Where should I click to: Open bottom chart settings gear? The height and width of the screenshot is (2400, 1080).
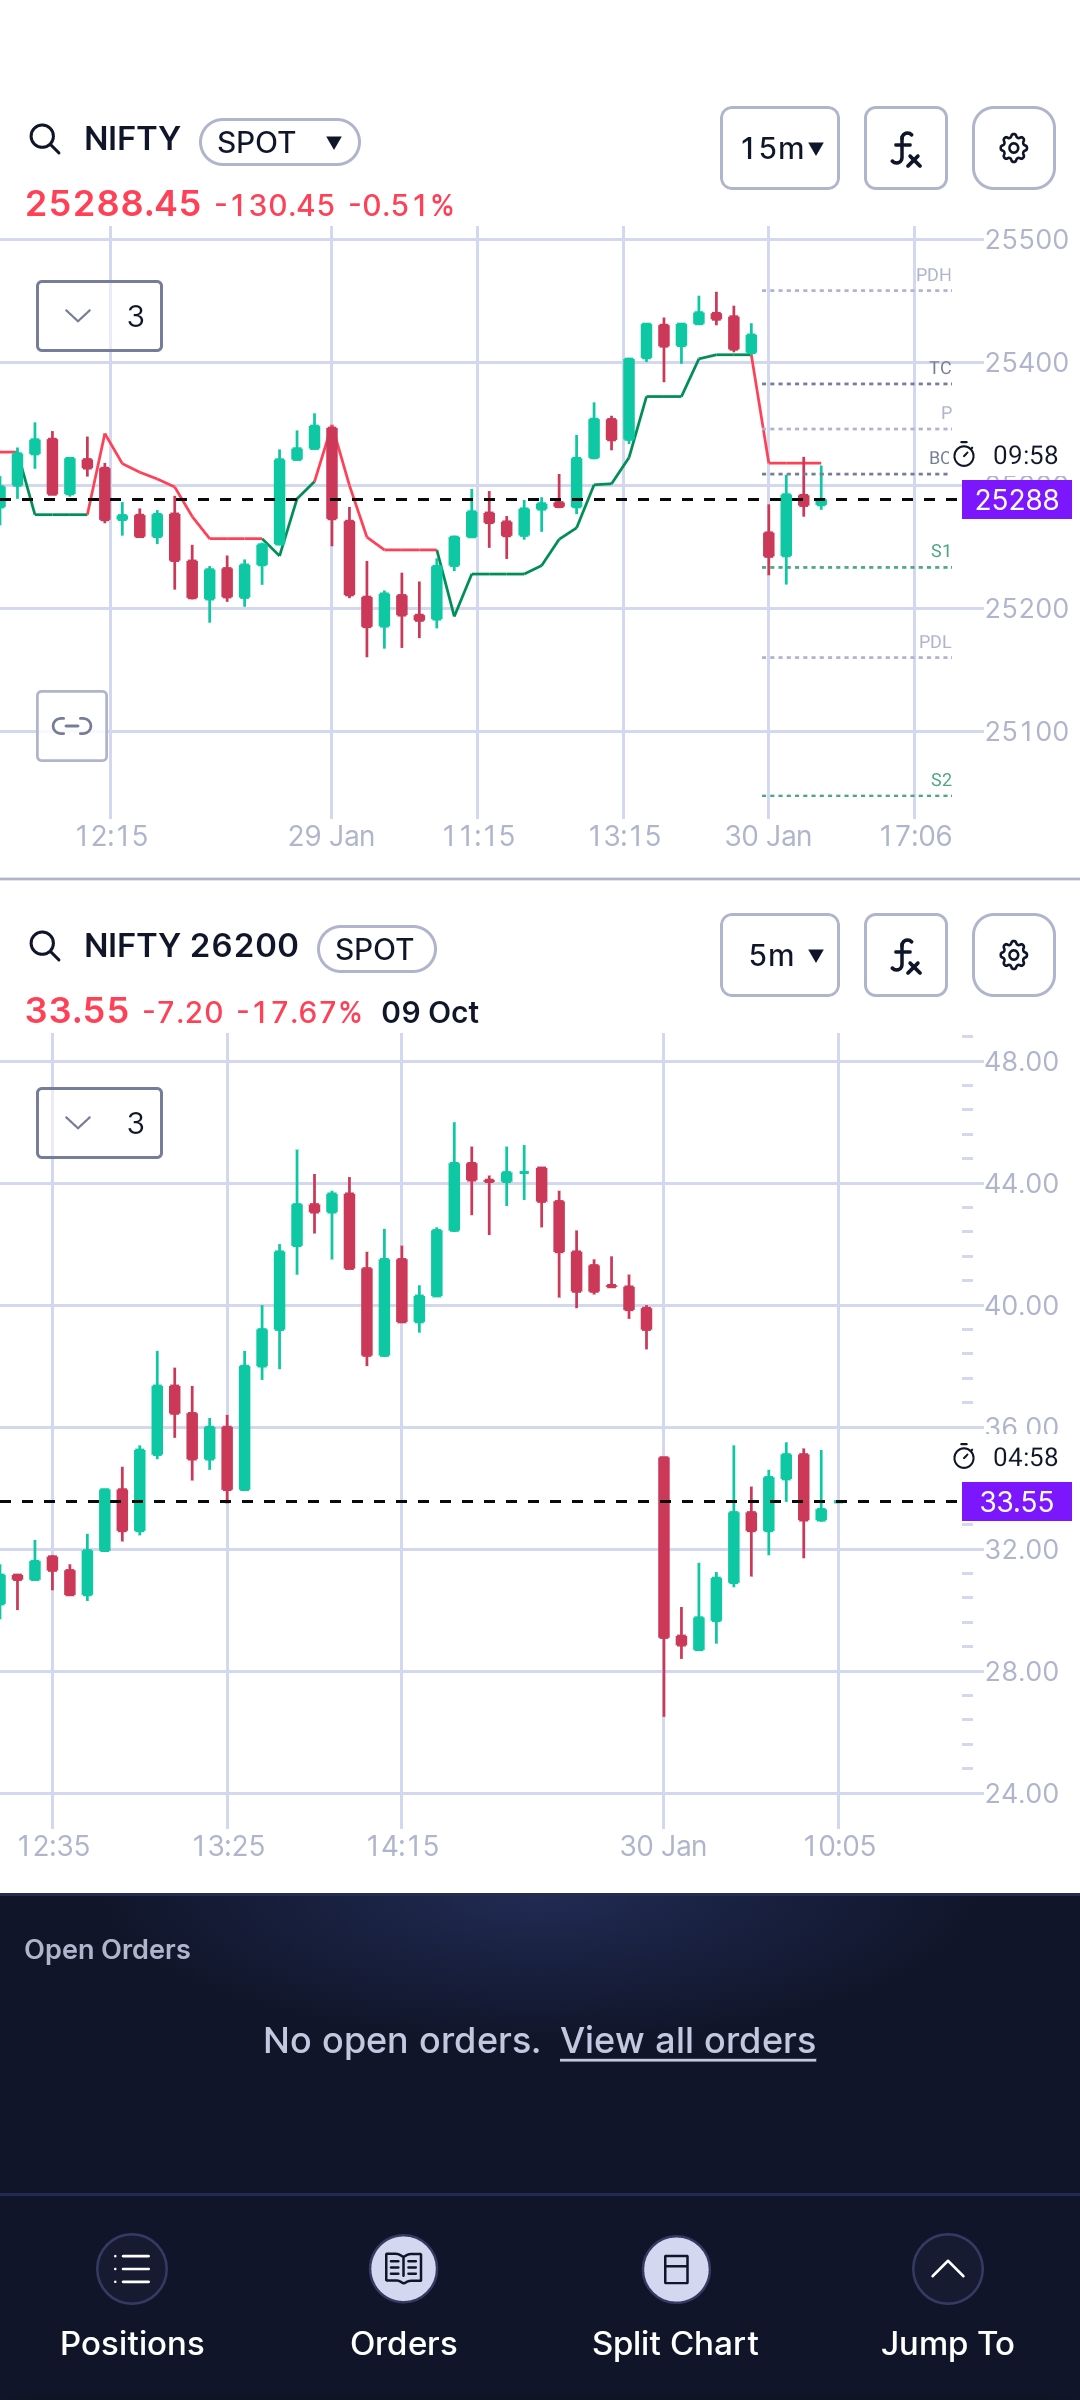coord(1013,955)
